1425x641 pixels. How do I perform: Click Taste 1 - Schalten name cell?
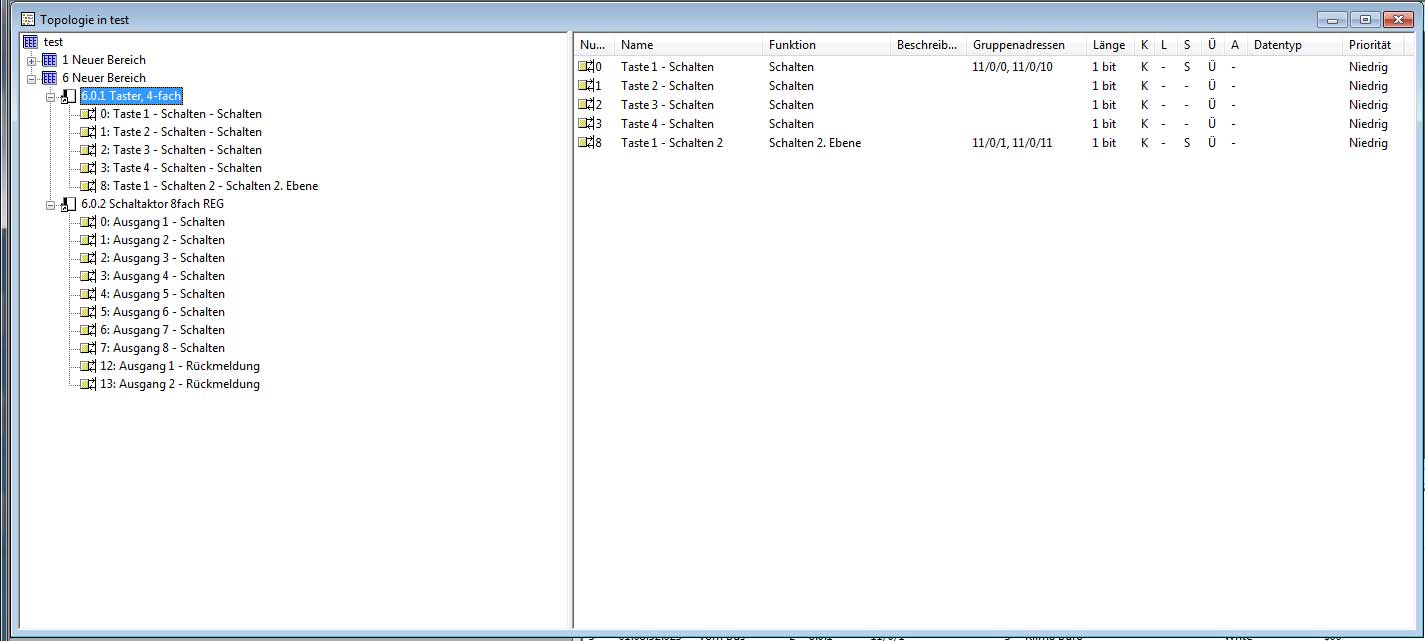[667, 67]
